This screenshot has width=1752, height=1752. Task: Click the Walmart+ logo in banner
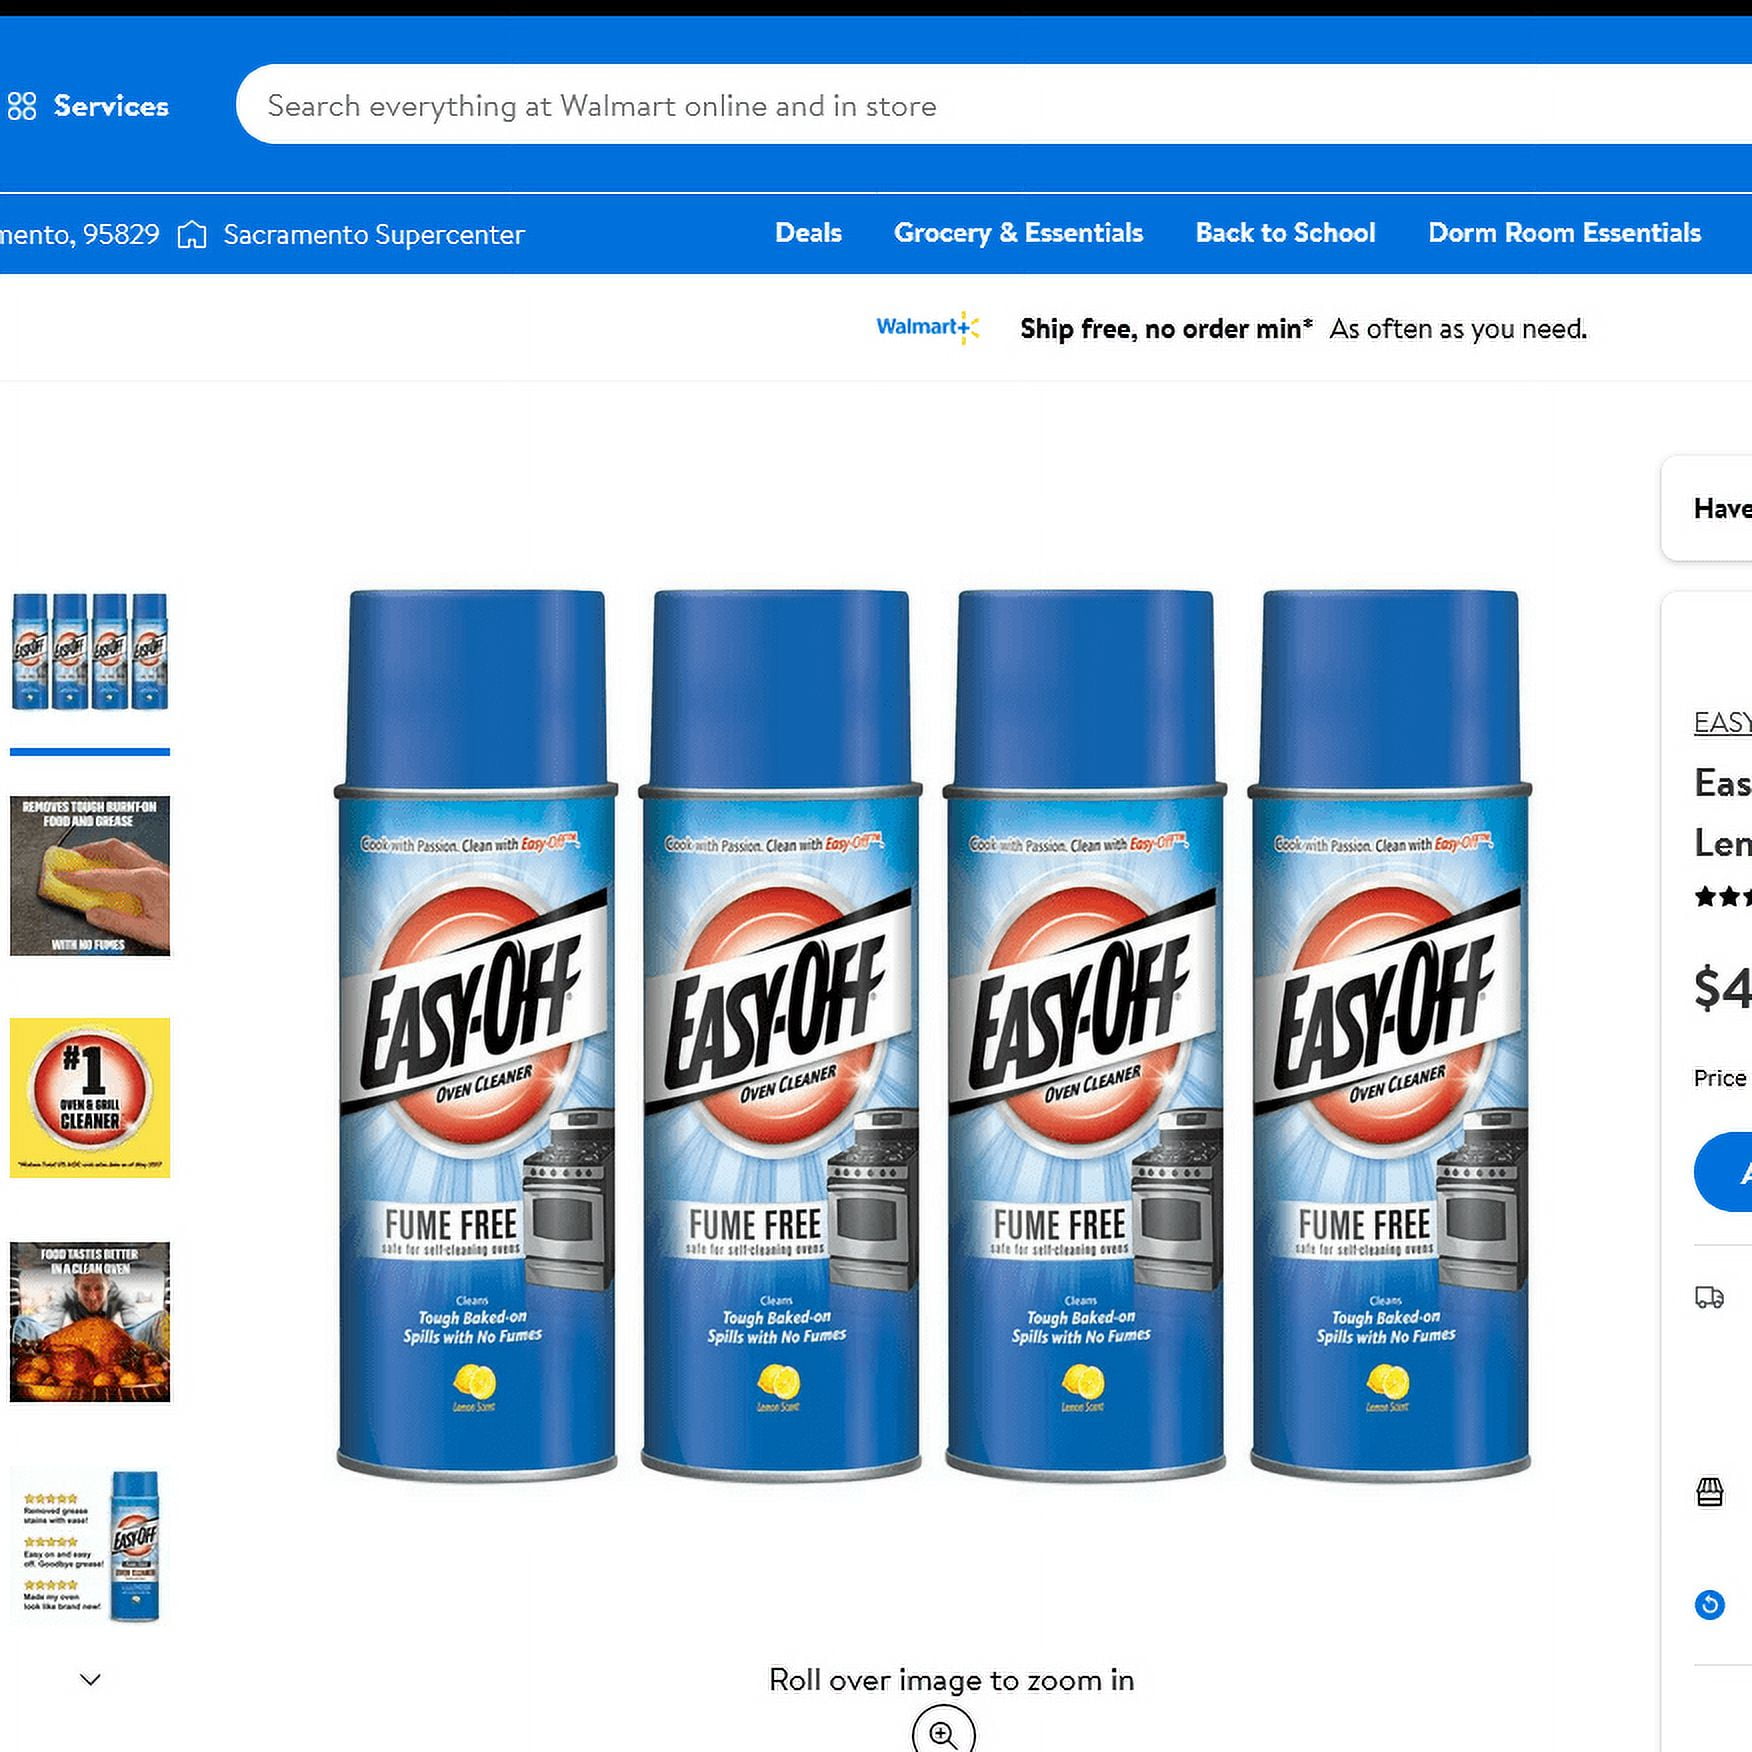[927, 327]
